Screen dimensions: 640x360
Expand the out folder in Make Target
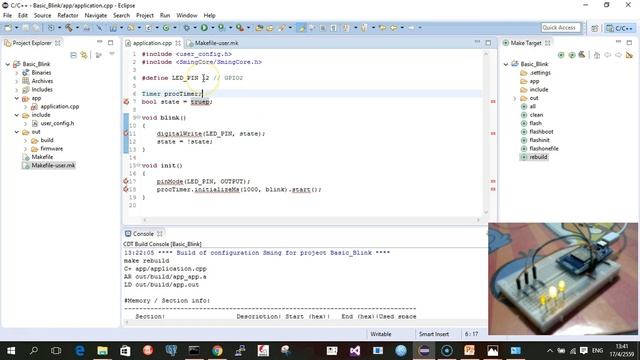click(x=514, y=98)
